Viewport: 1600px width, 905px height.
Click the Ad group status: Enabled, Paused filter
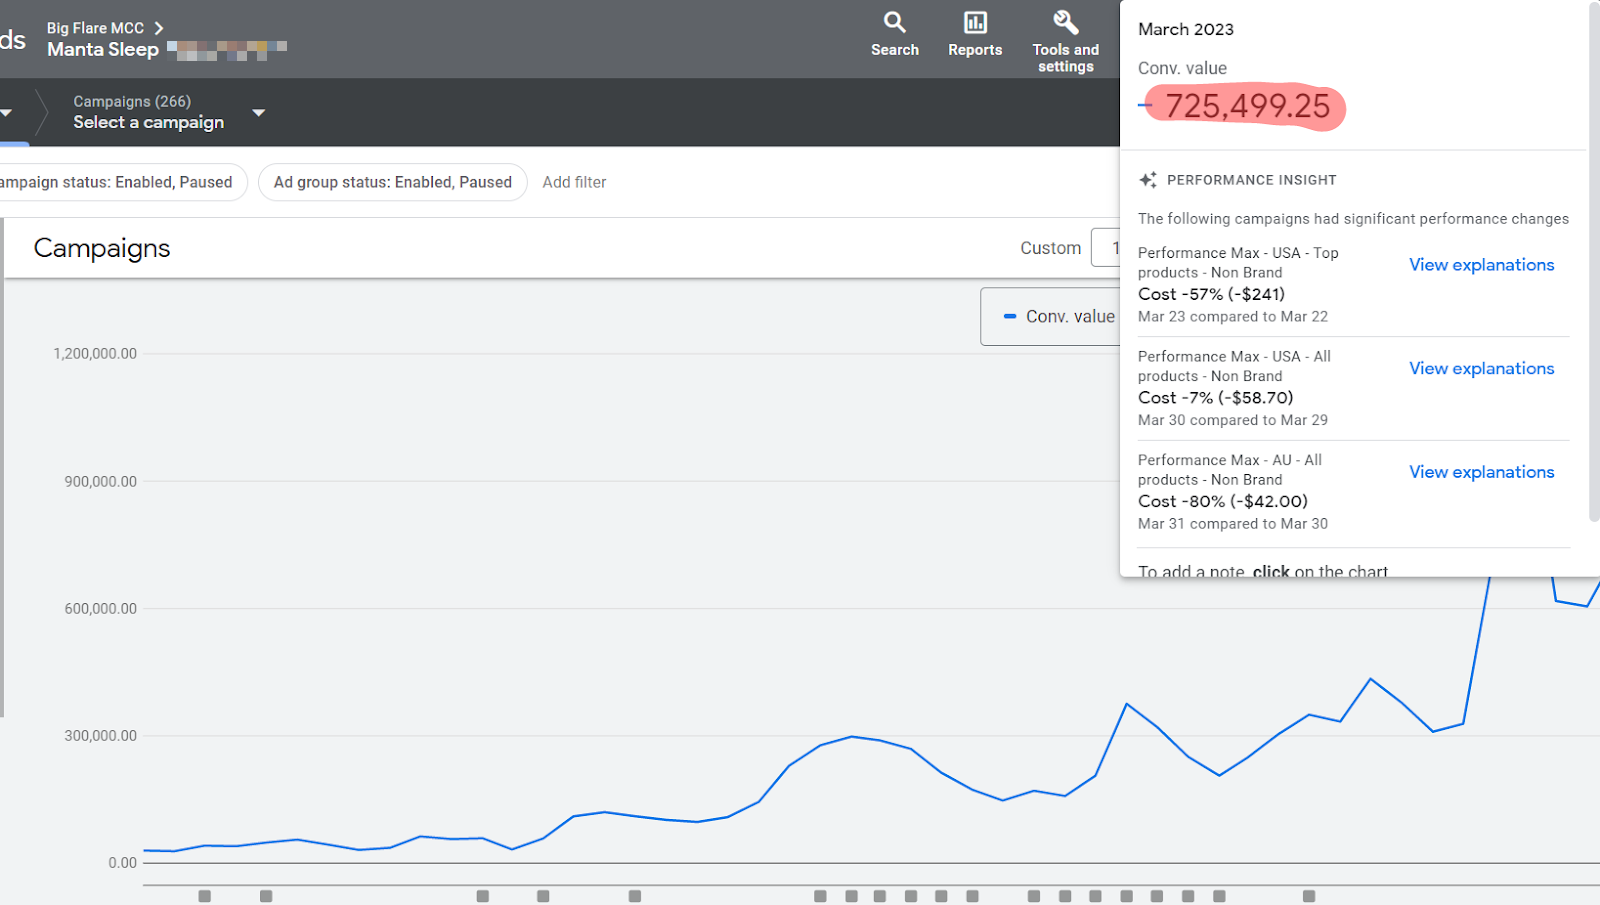pyautogui.click(x=393, y=182)
